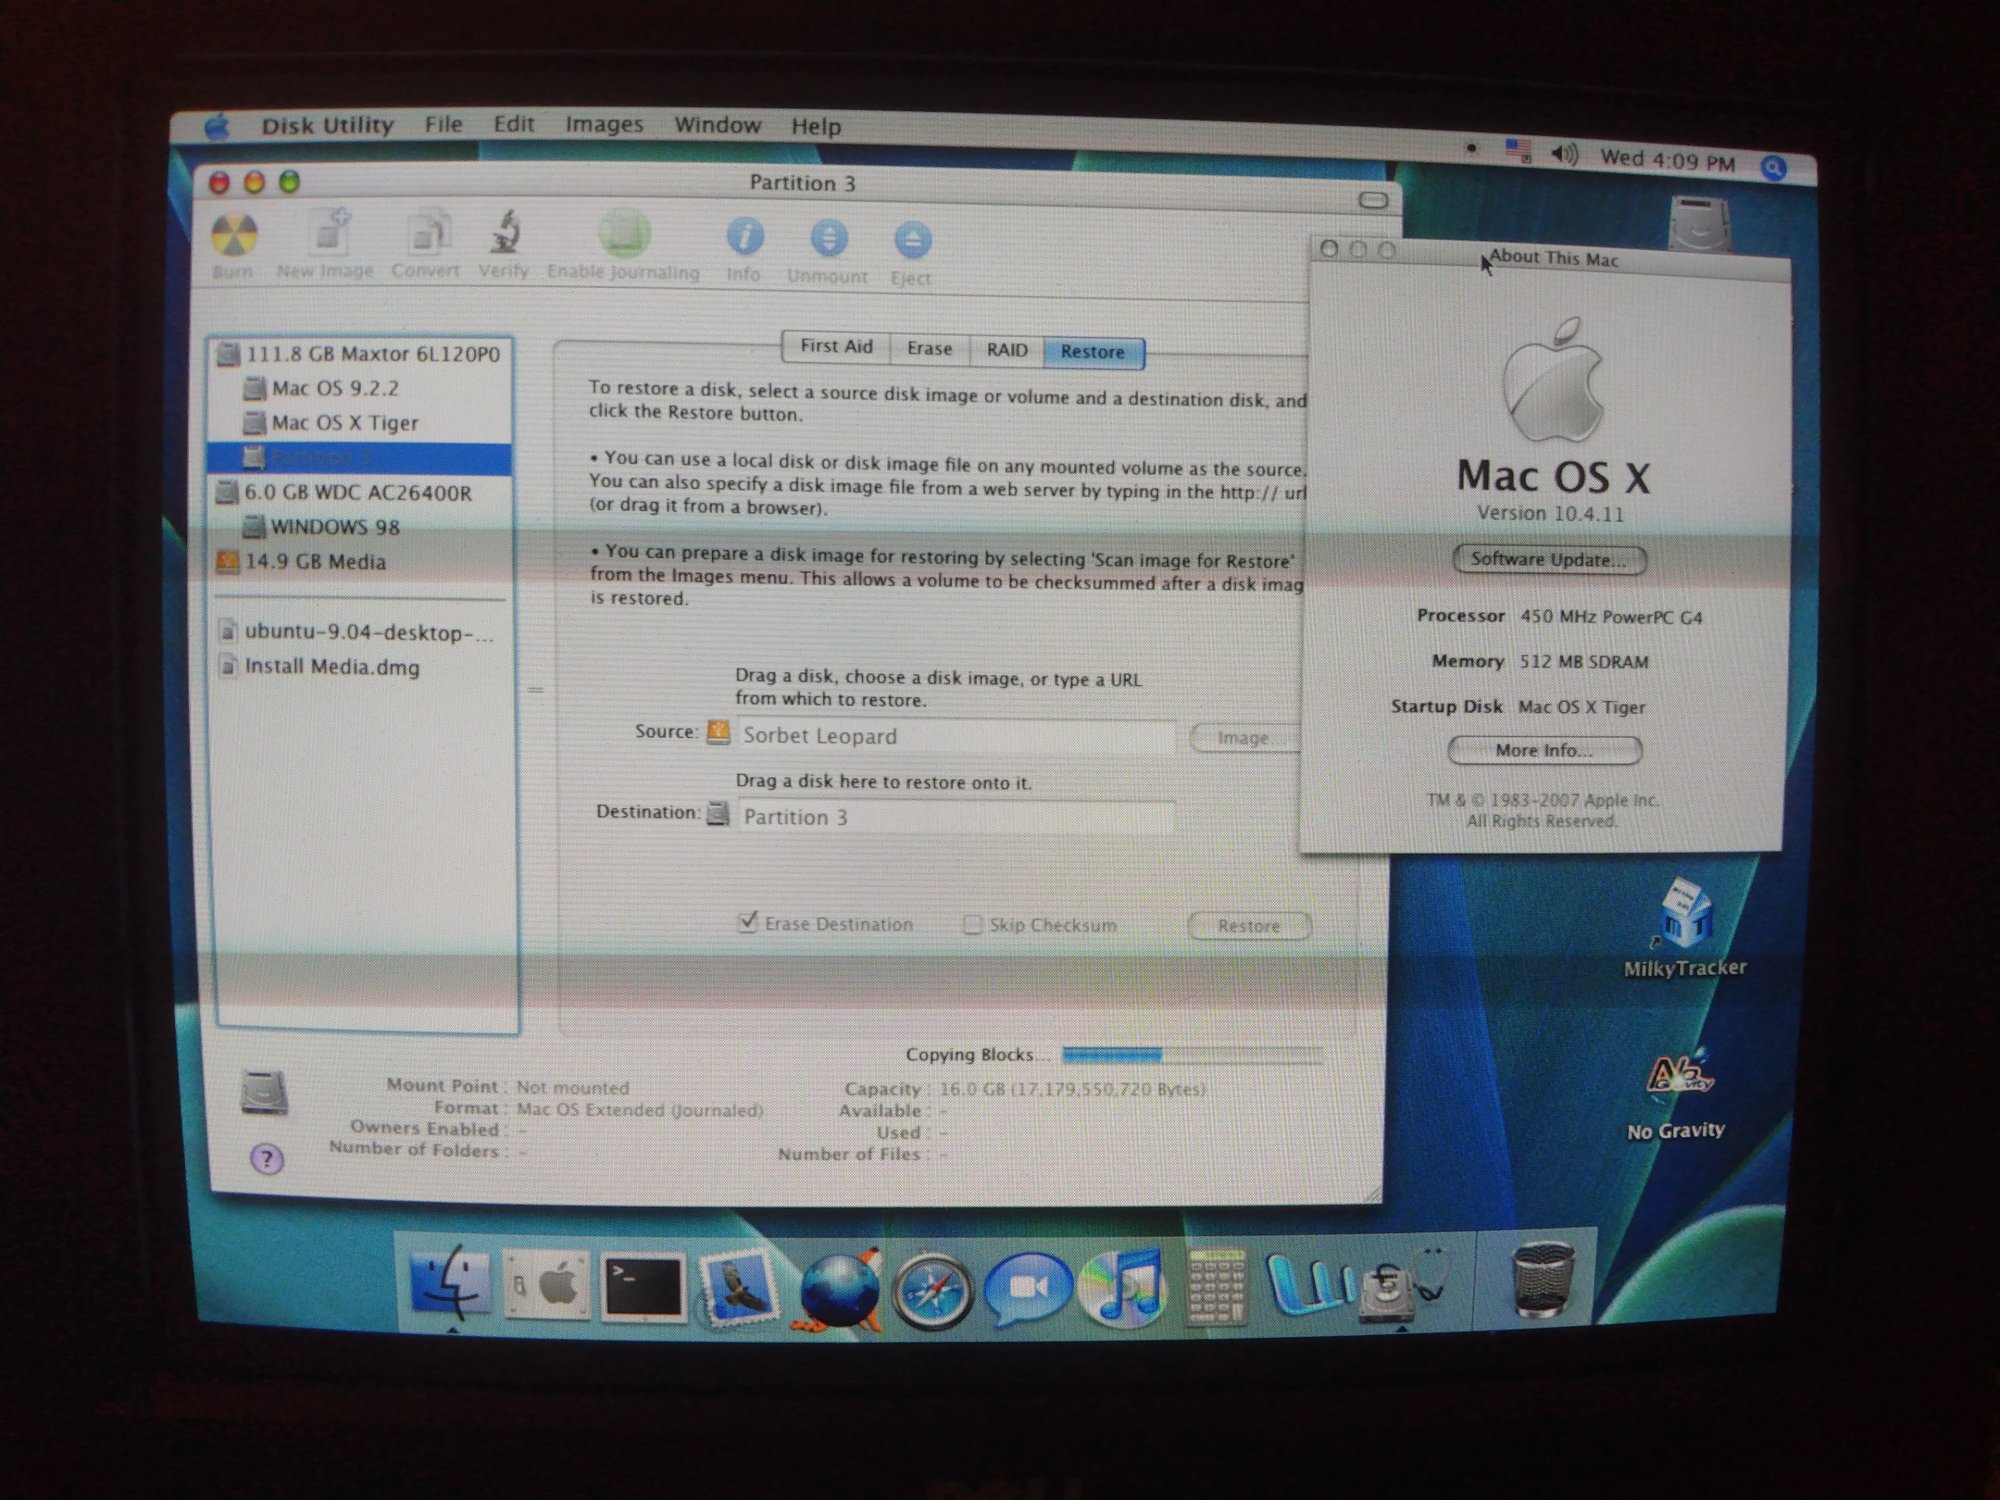
Task: Open the Images menu
Action: tap(604, 125)
